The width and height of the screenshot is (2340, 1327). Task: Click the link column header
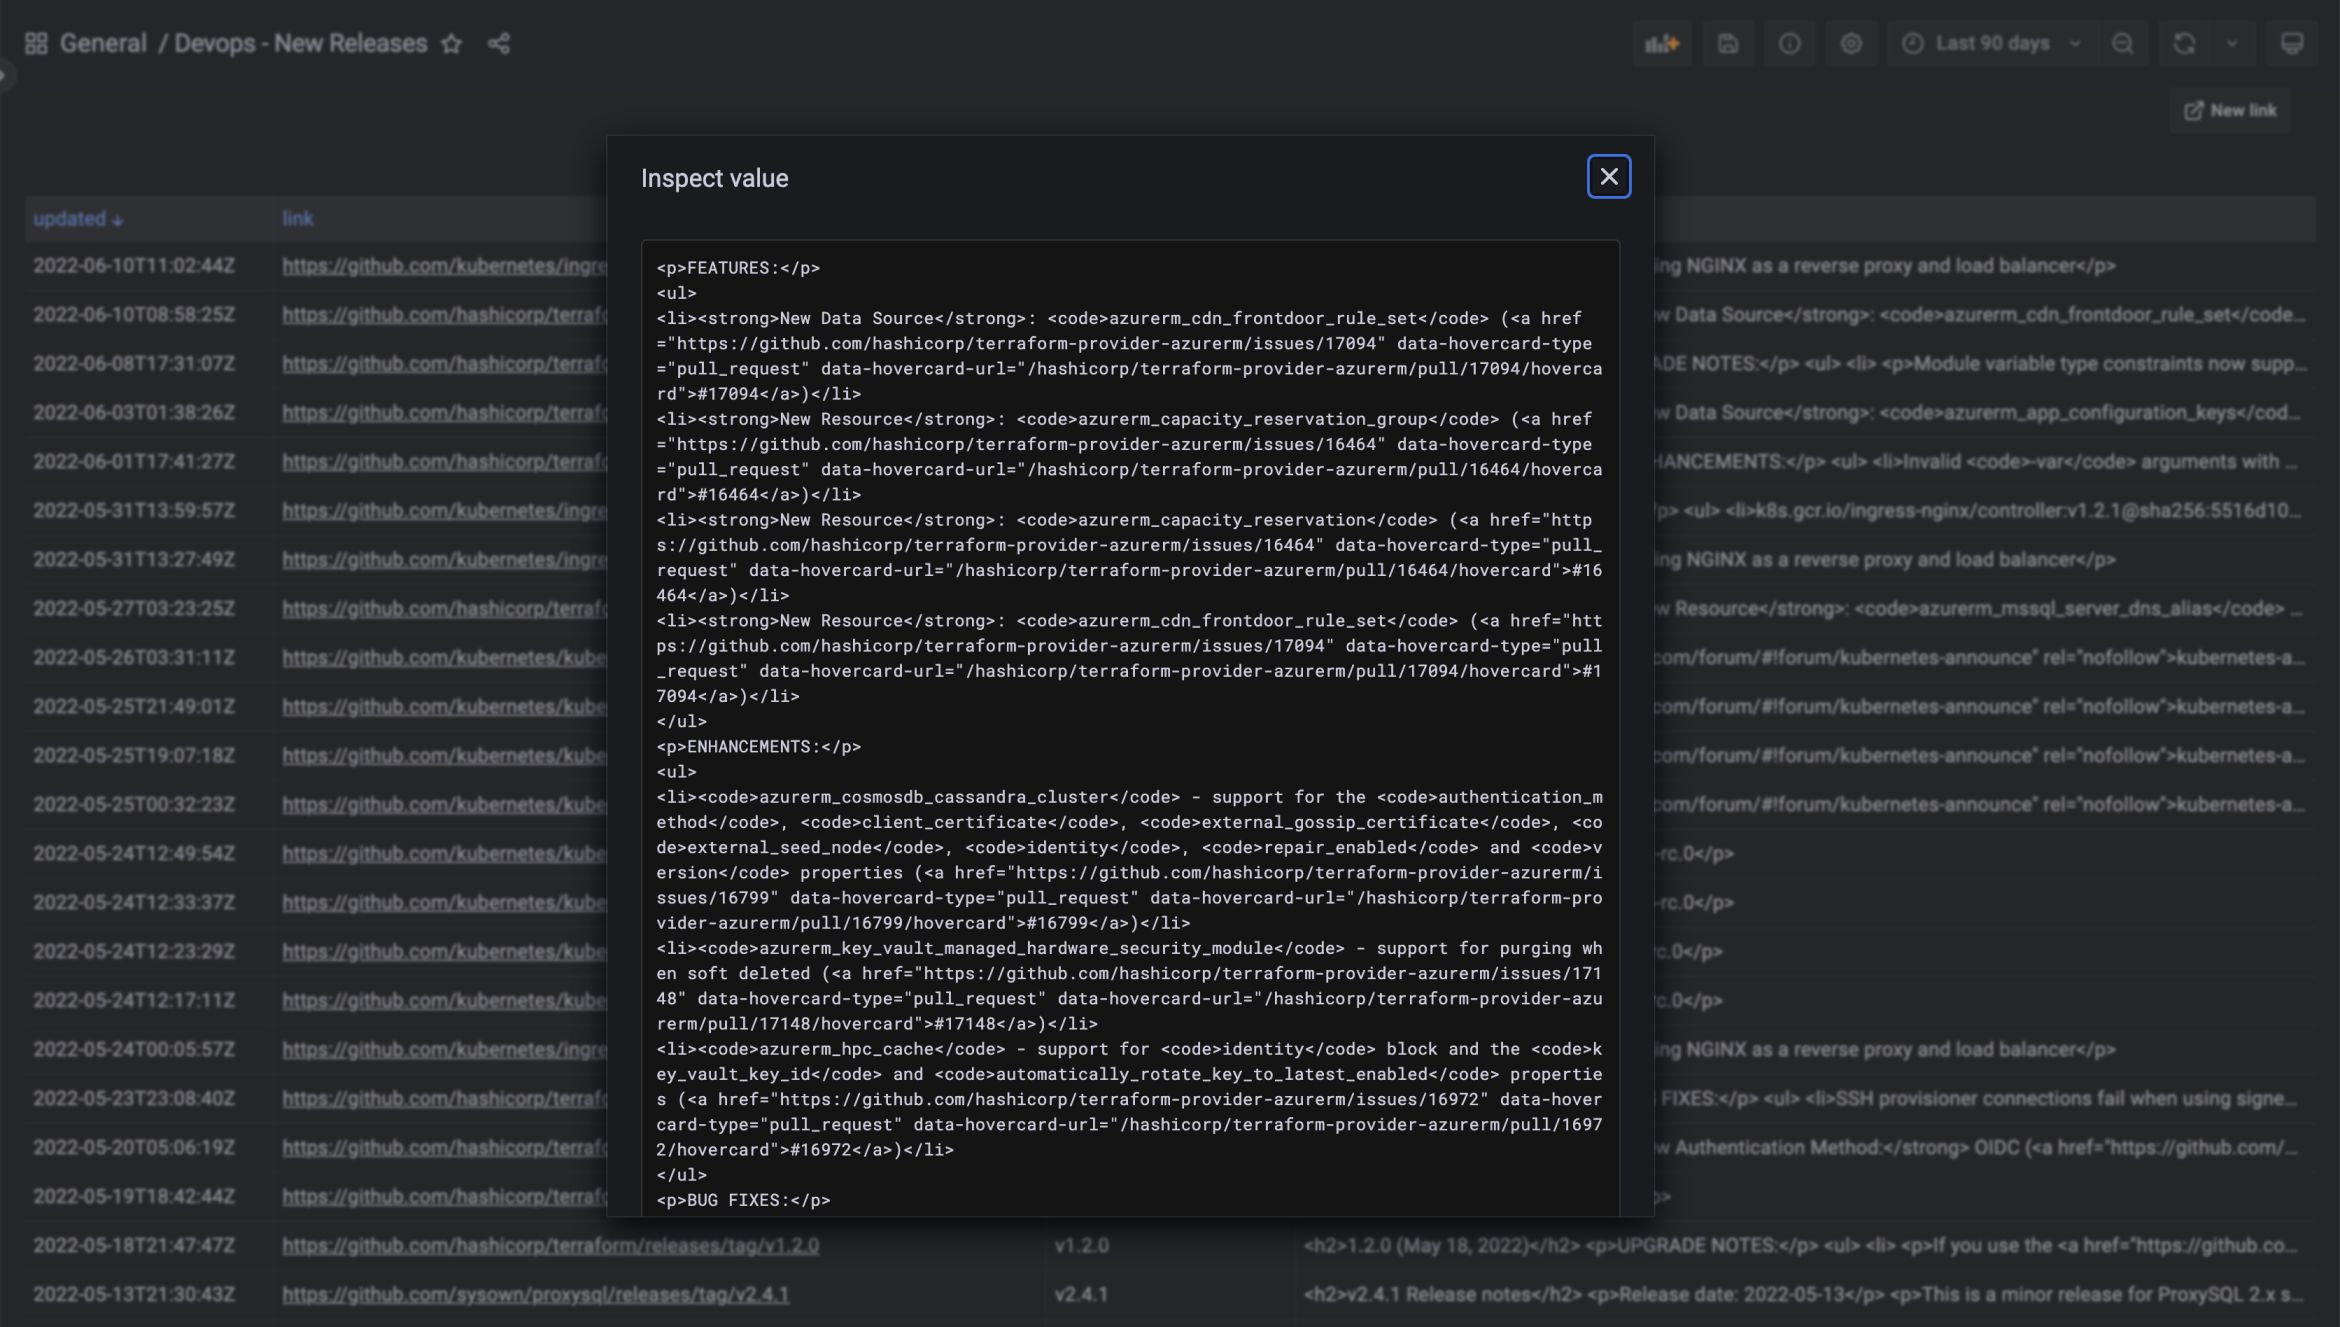[x=297, y=219]
